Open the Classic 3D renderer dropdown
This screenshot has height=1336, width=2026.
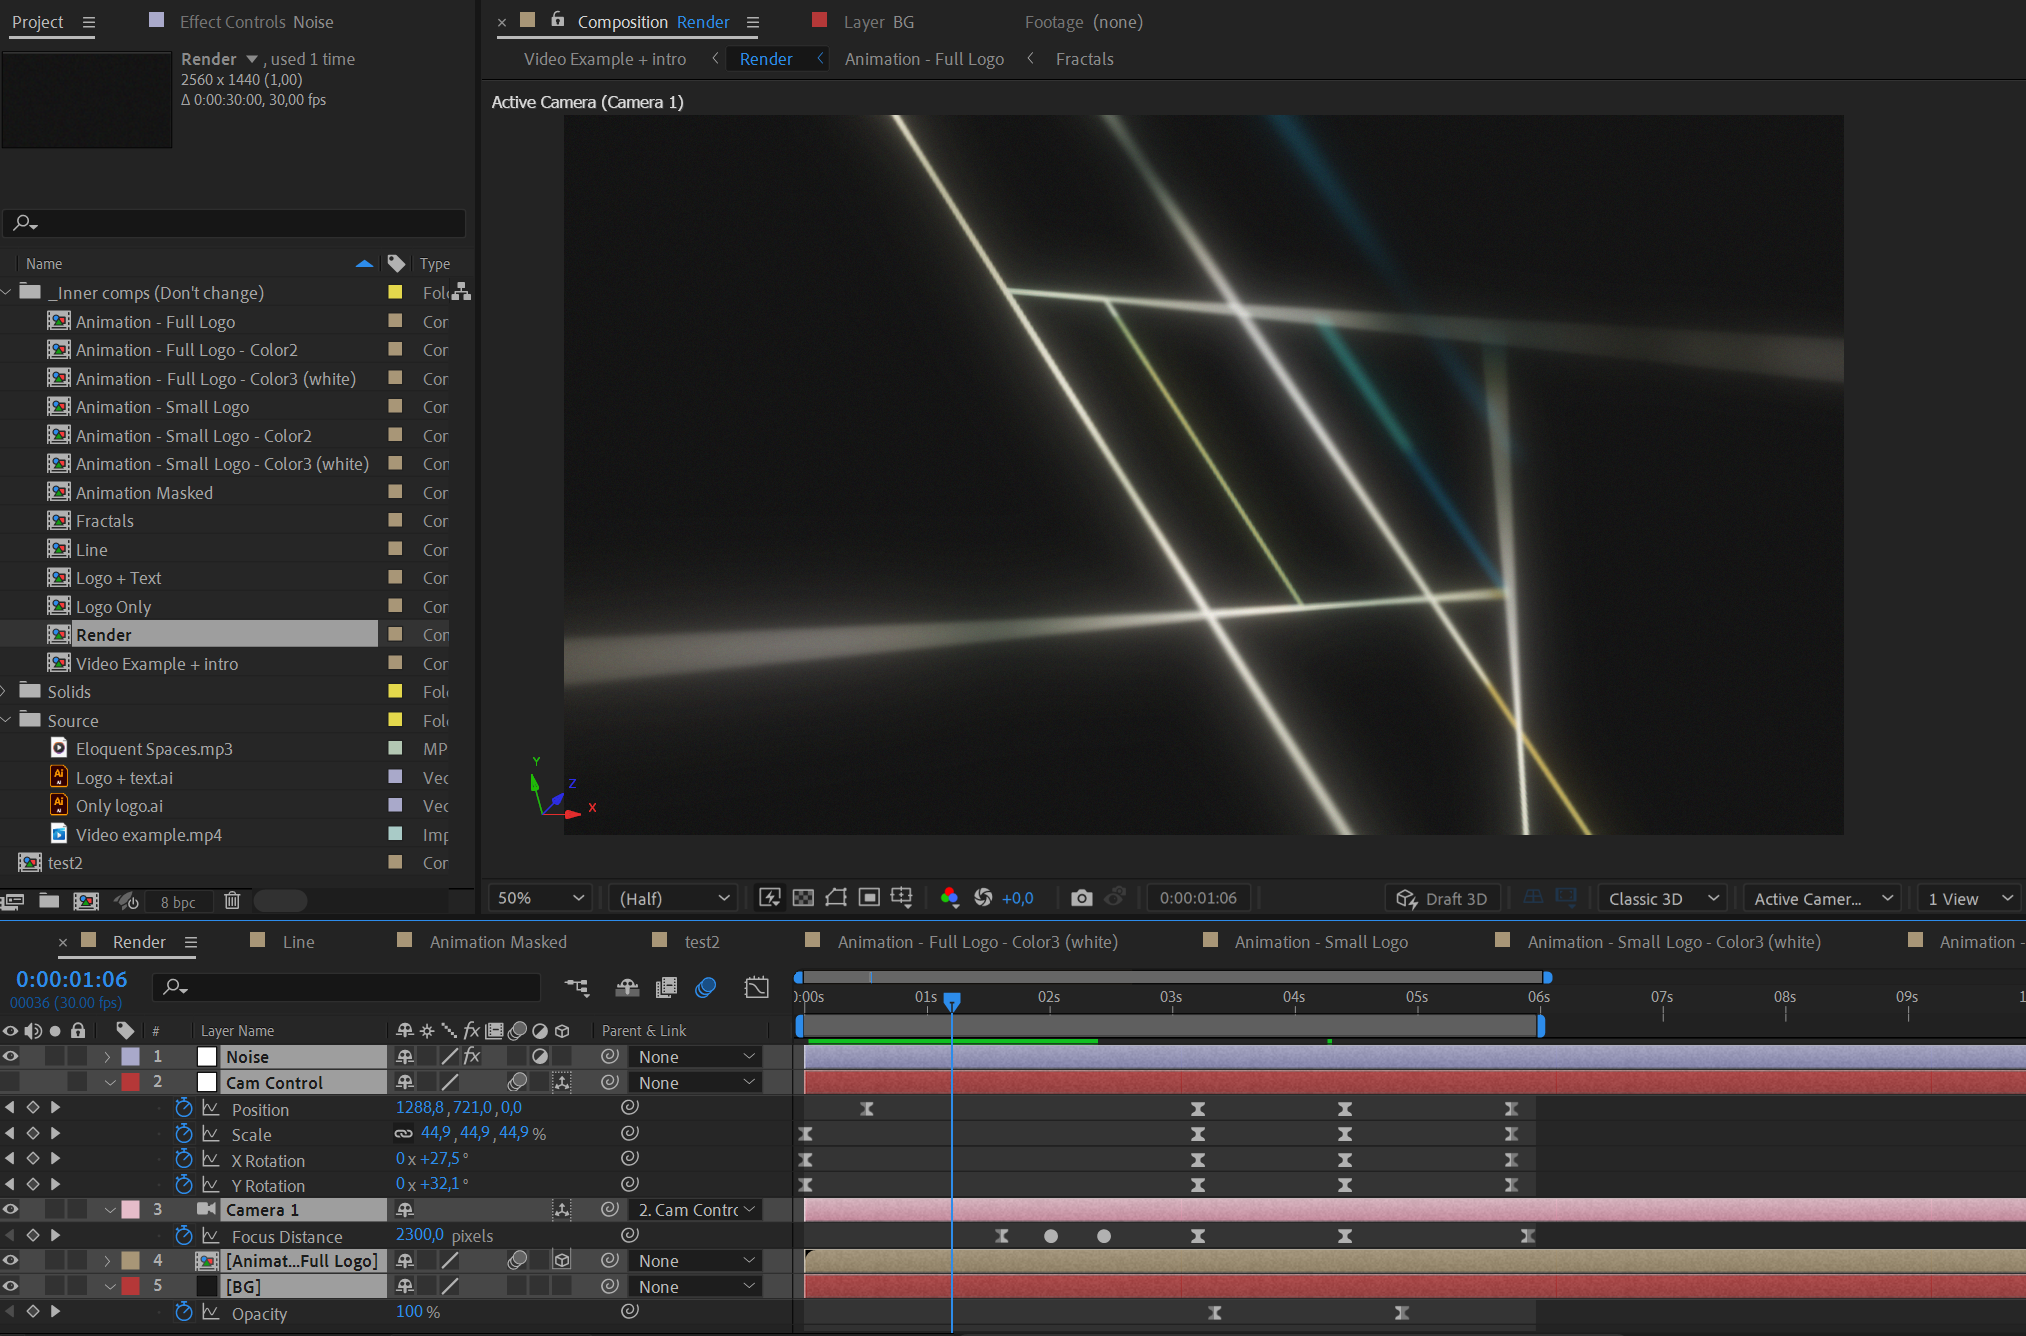(x=1662, y=898)
